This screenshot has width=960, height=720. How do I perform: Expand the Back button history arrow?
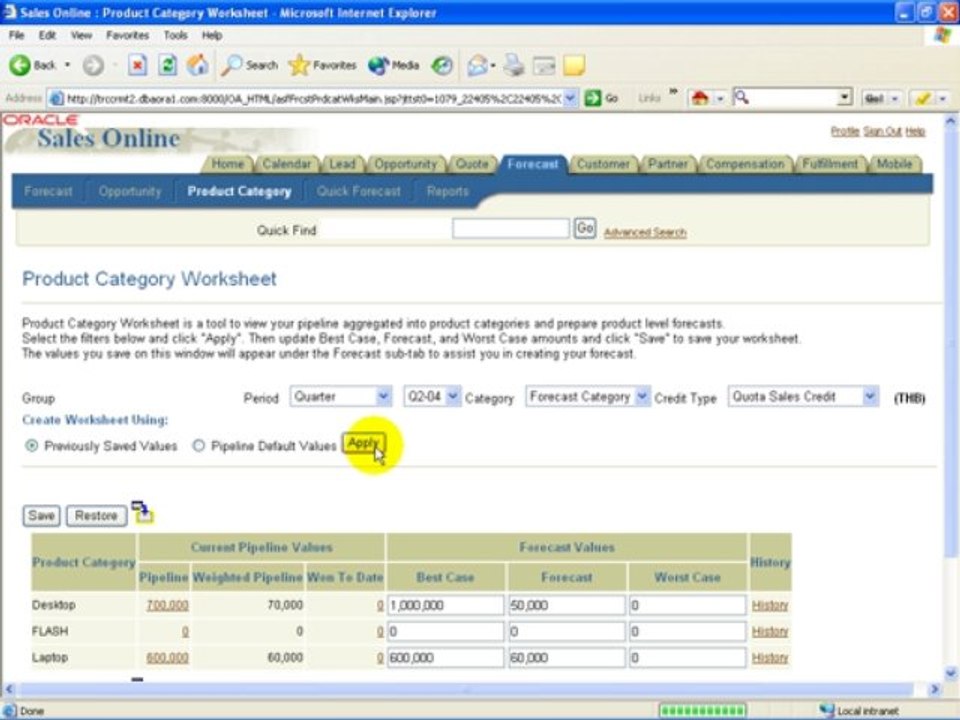point(67,65)
